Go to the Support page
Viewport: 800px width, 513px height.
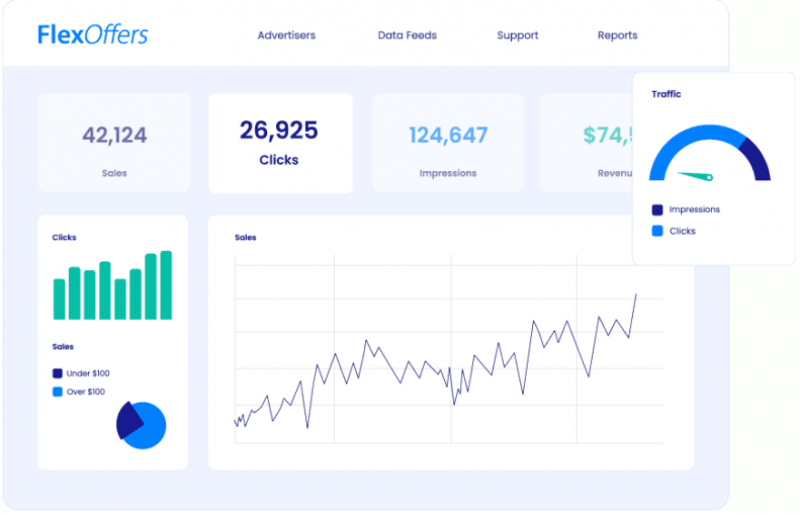tap(517, 35)
